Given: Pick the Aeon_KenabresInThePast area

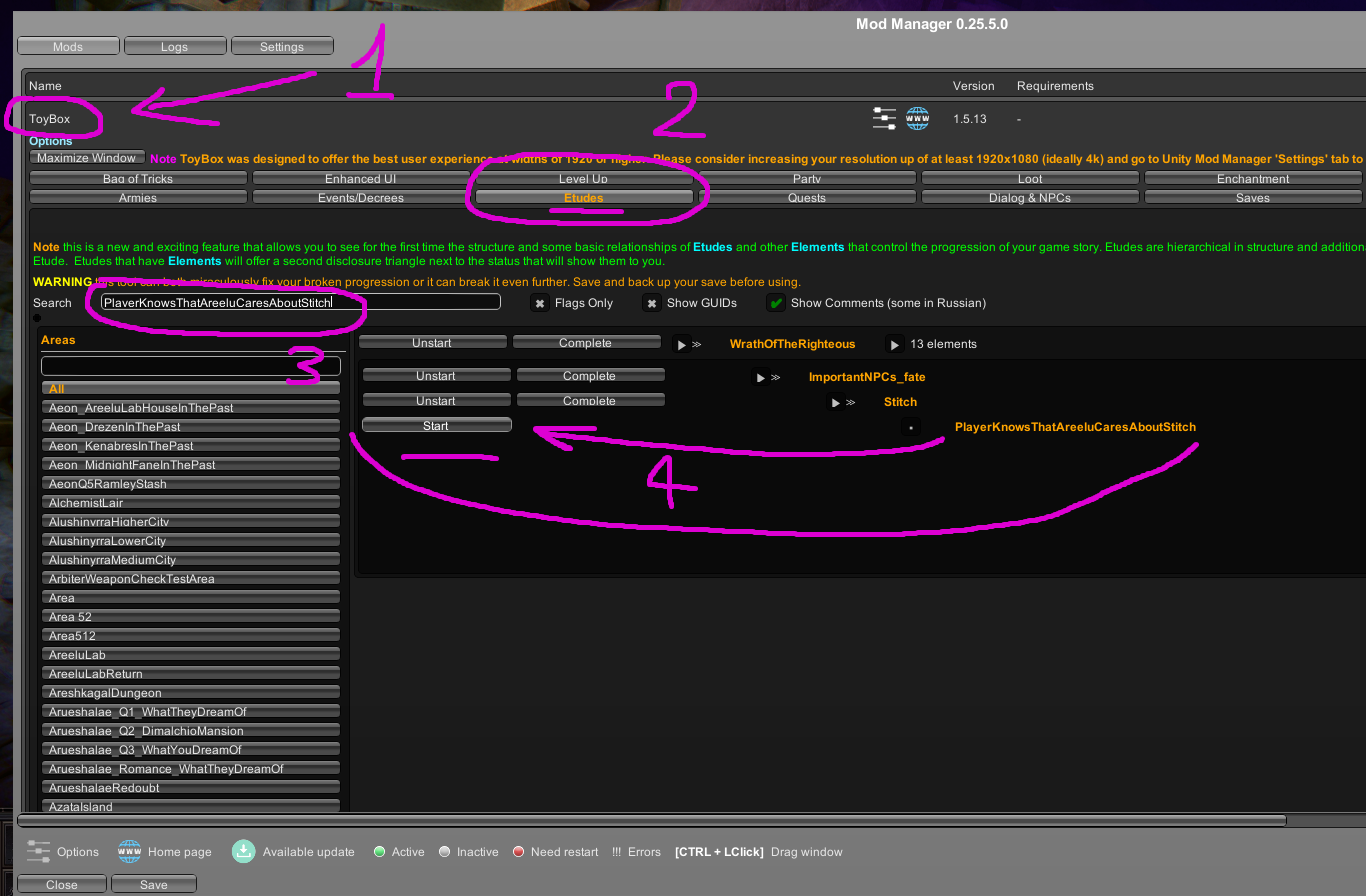Looking at the screenshot, I should click(x=191, y=445).
